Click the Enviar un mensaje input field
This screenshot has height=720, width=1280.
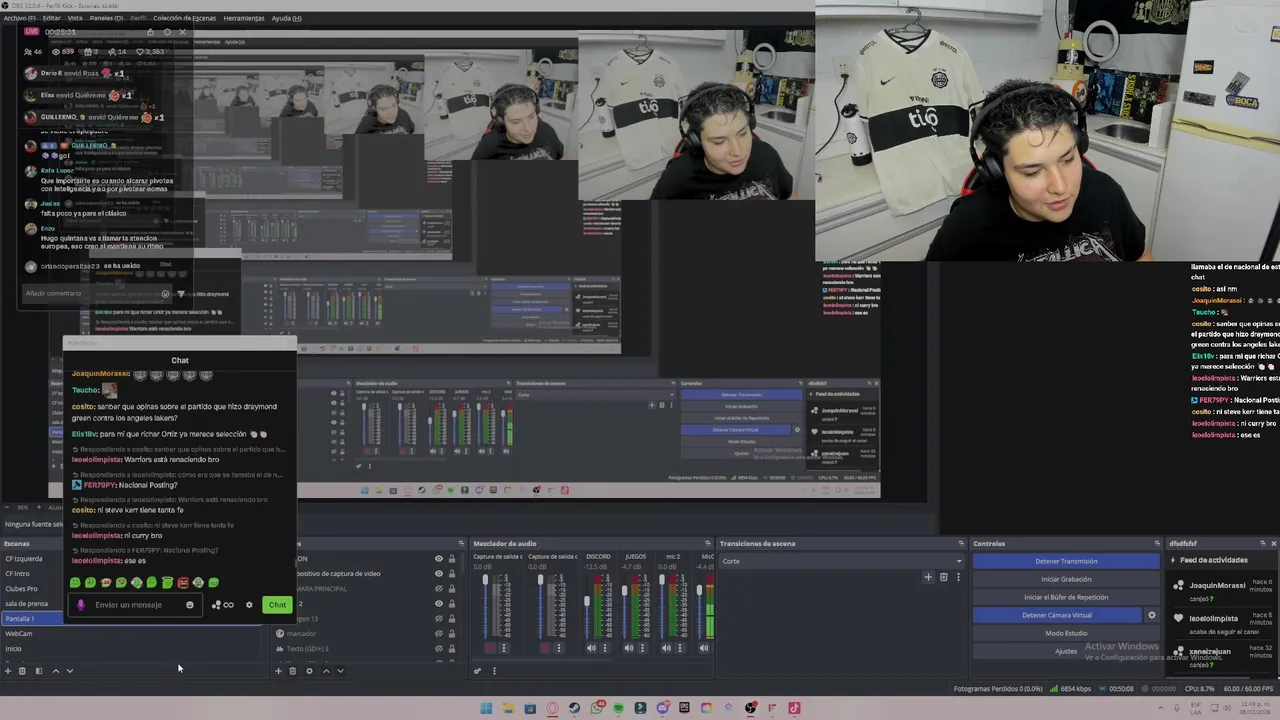point(135,605)
